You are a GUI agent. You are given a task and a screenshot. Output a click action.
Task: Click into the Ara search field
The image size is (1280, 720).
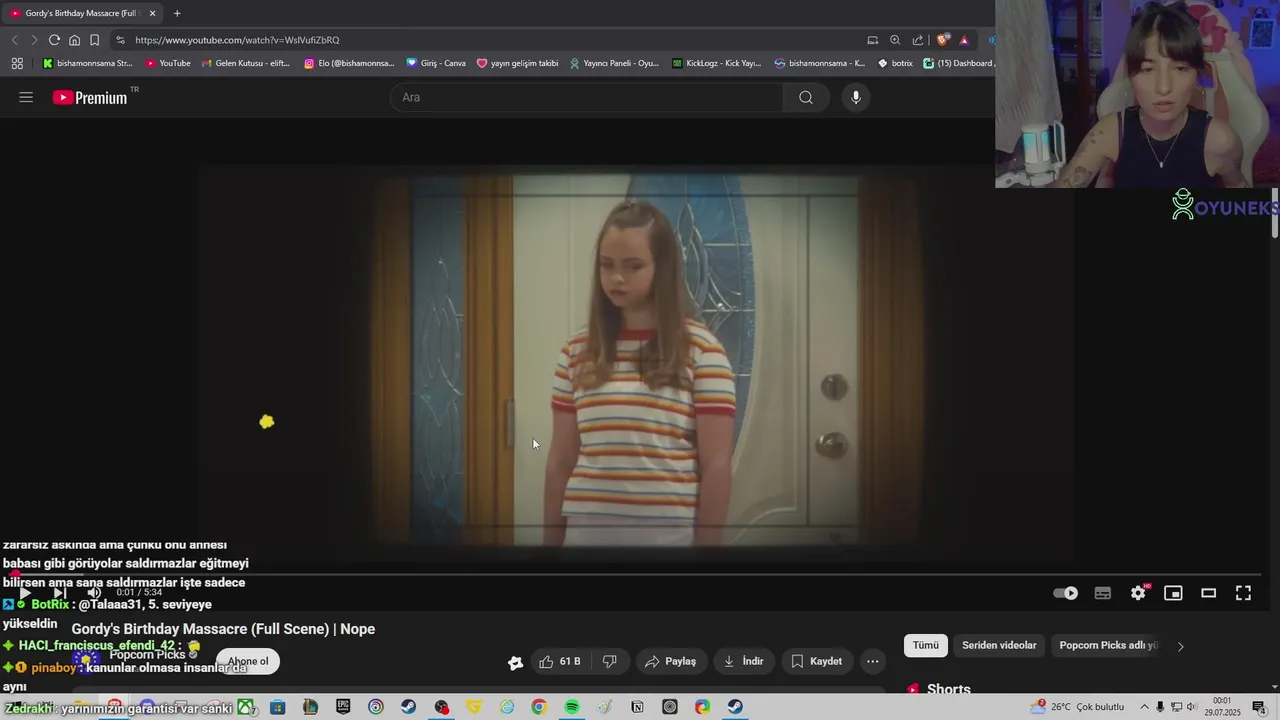click(587, 97)
